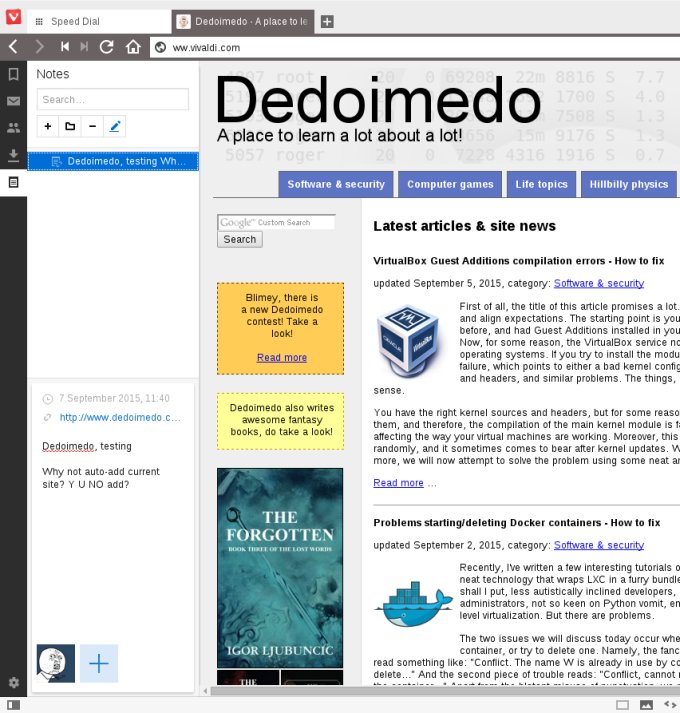The image size is (680, 713).
Task: Go to the home page
Action: 133,46
